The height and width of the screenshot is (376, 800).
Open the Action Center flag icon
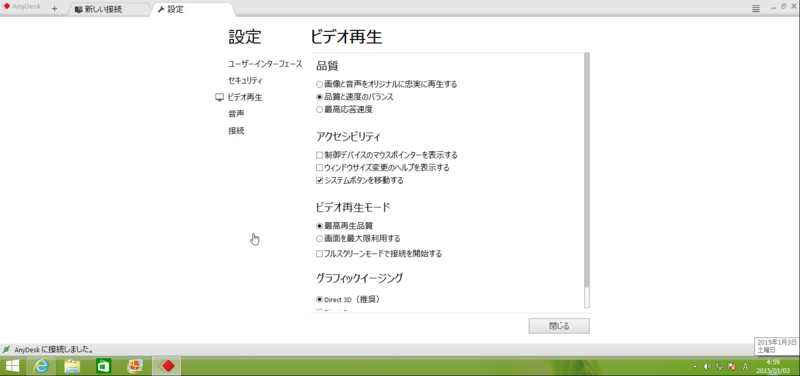[x=731, y=366]
